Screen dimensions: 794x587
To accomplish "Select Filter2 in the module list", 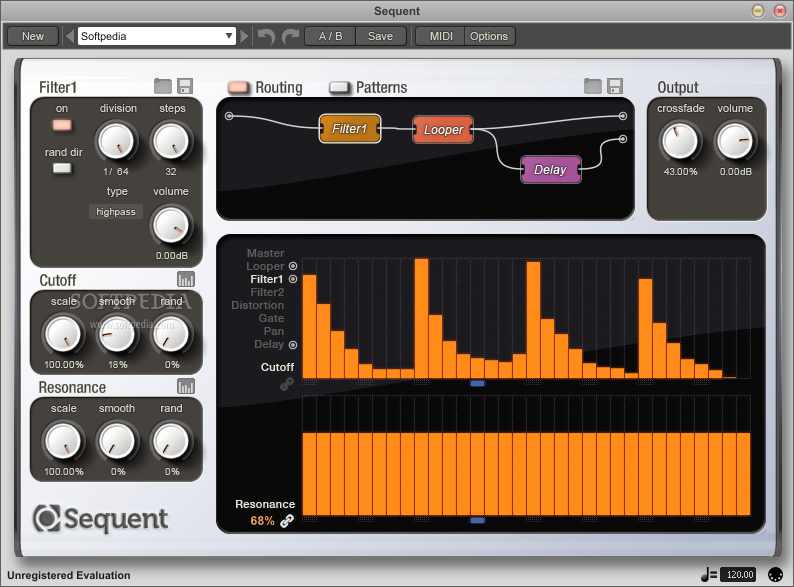I will click(267, 292).
